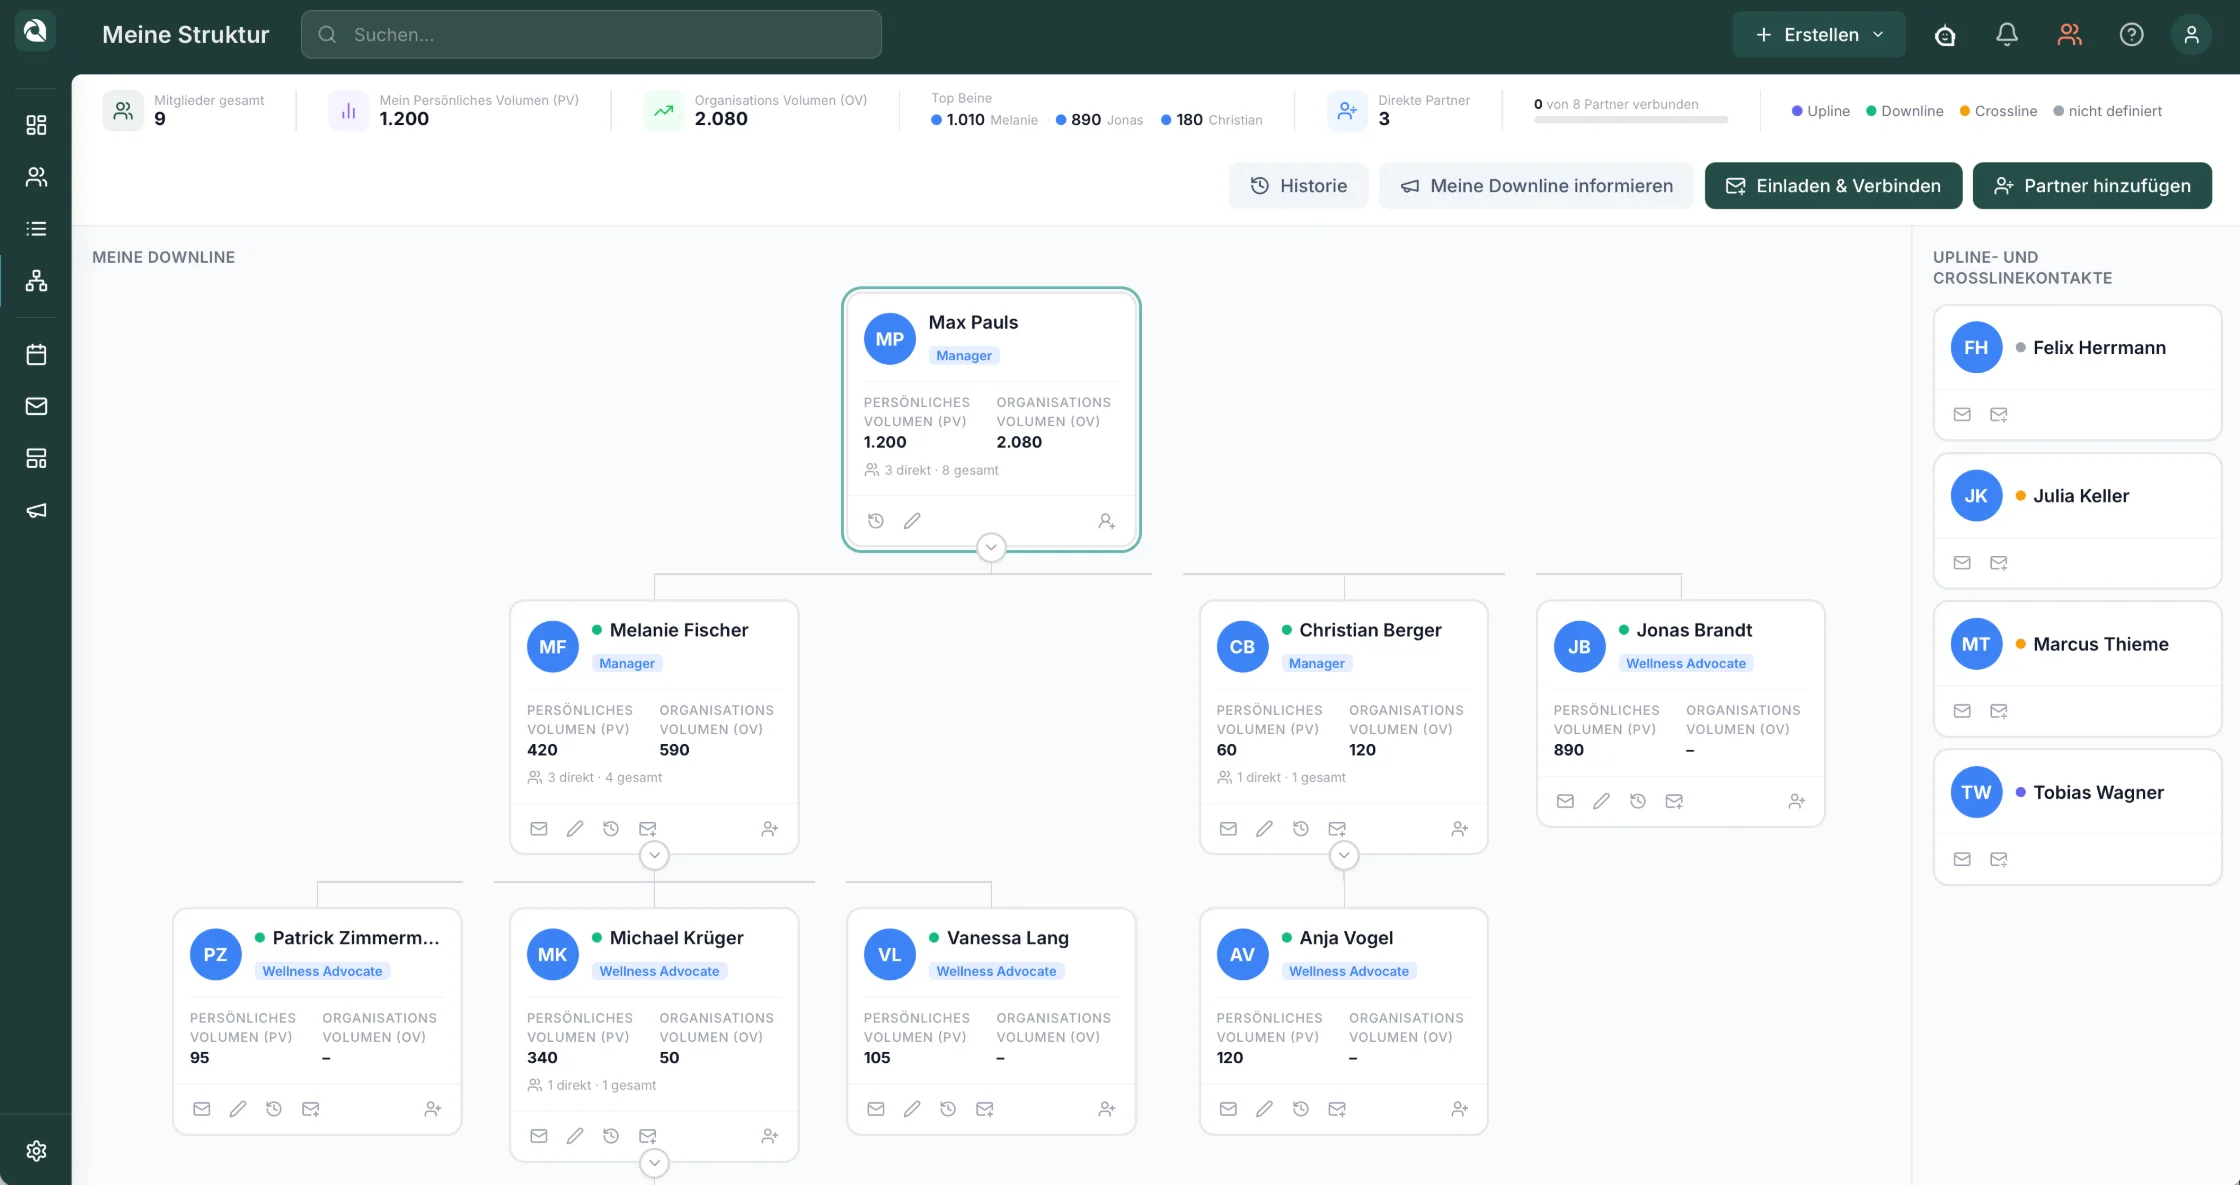
Task: Edit Anja Vogel with pencil icon
Action: coord(1264,1109)
